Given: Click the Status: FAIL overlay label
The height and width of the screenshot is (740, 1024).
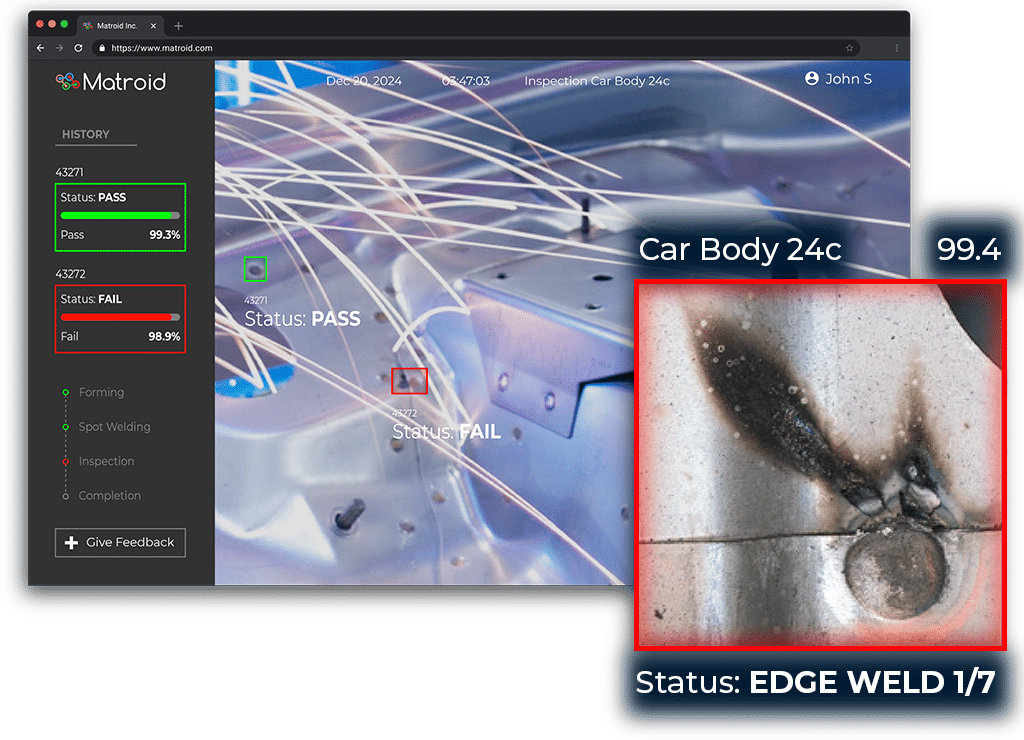Looking at the screenshot, I should pos(447,432).
